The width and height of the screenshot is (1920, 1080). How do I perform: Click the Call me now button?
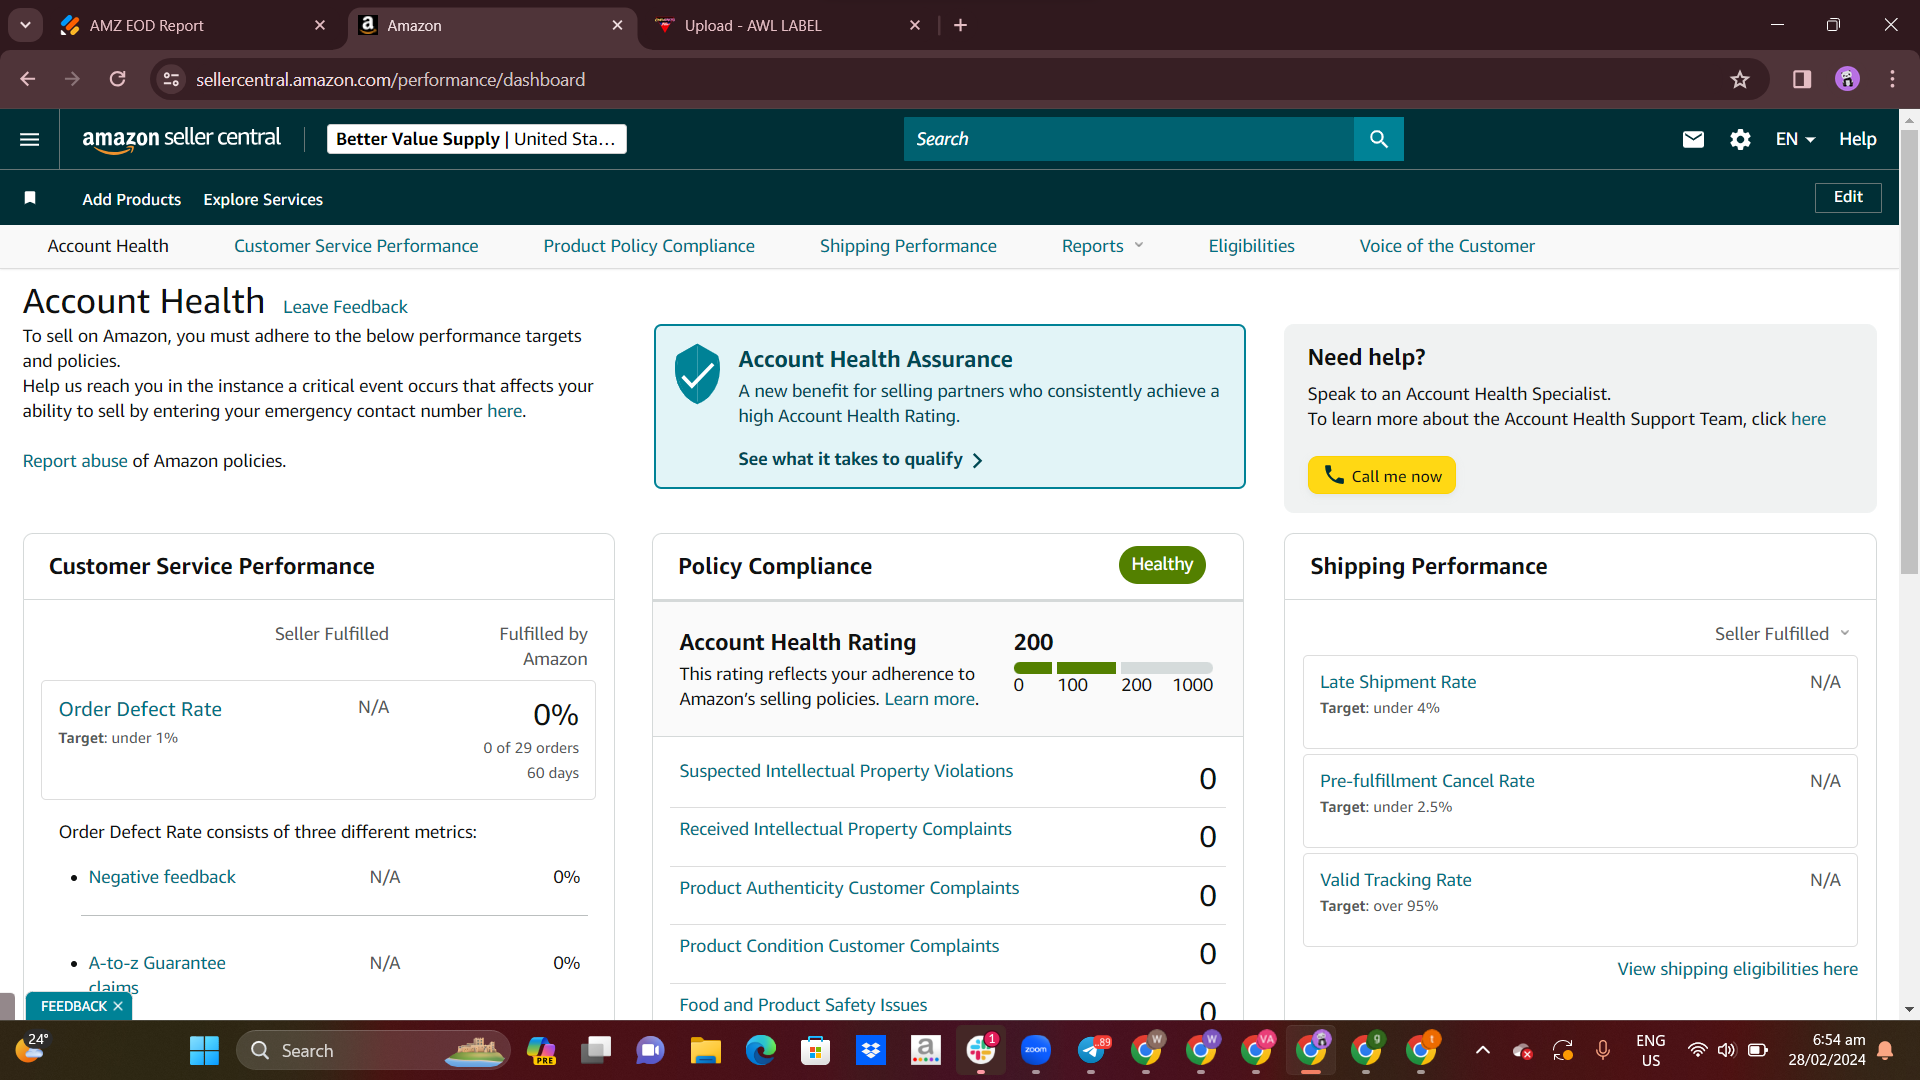click(x=1381, y=476)
